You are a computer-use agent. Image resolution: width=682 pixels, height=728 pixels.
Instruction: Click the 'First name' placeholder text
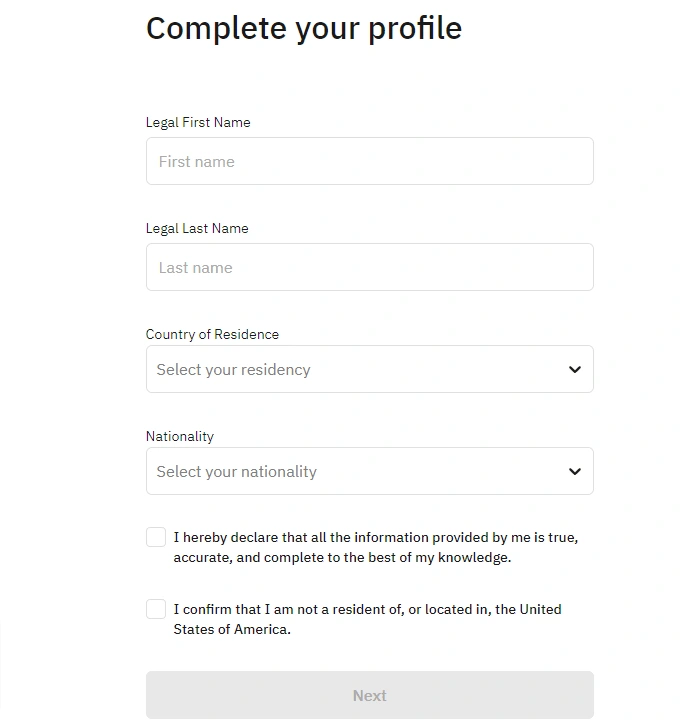[x=197, y=162]
